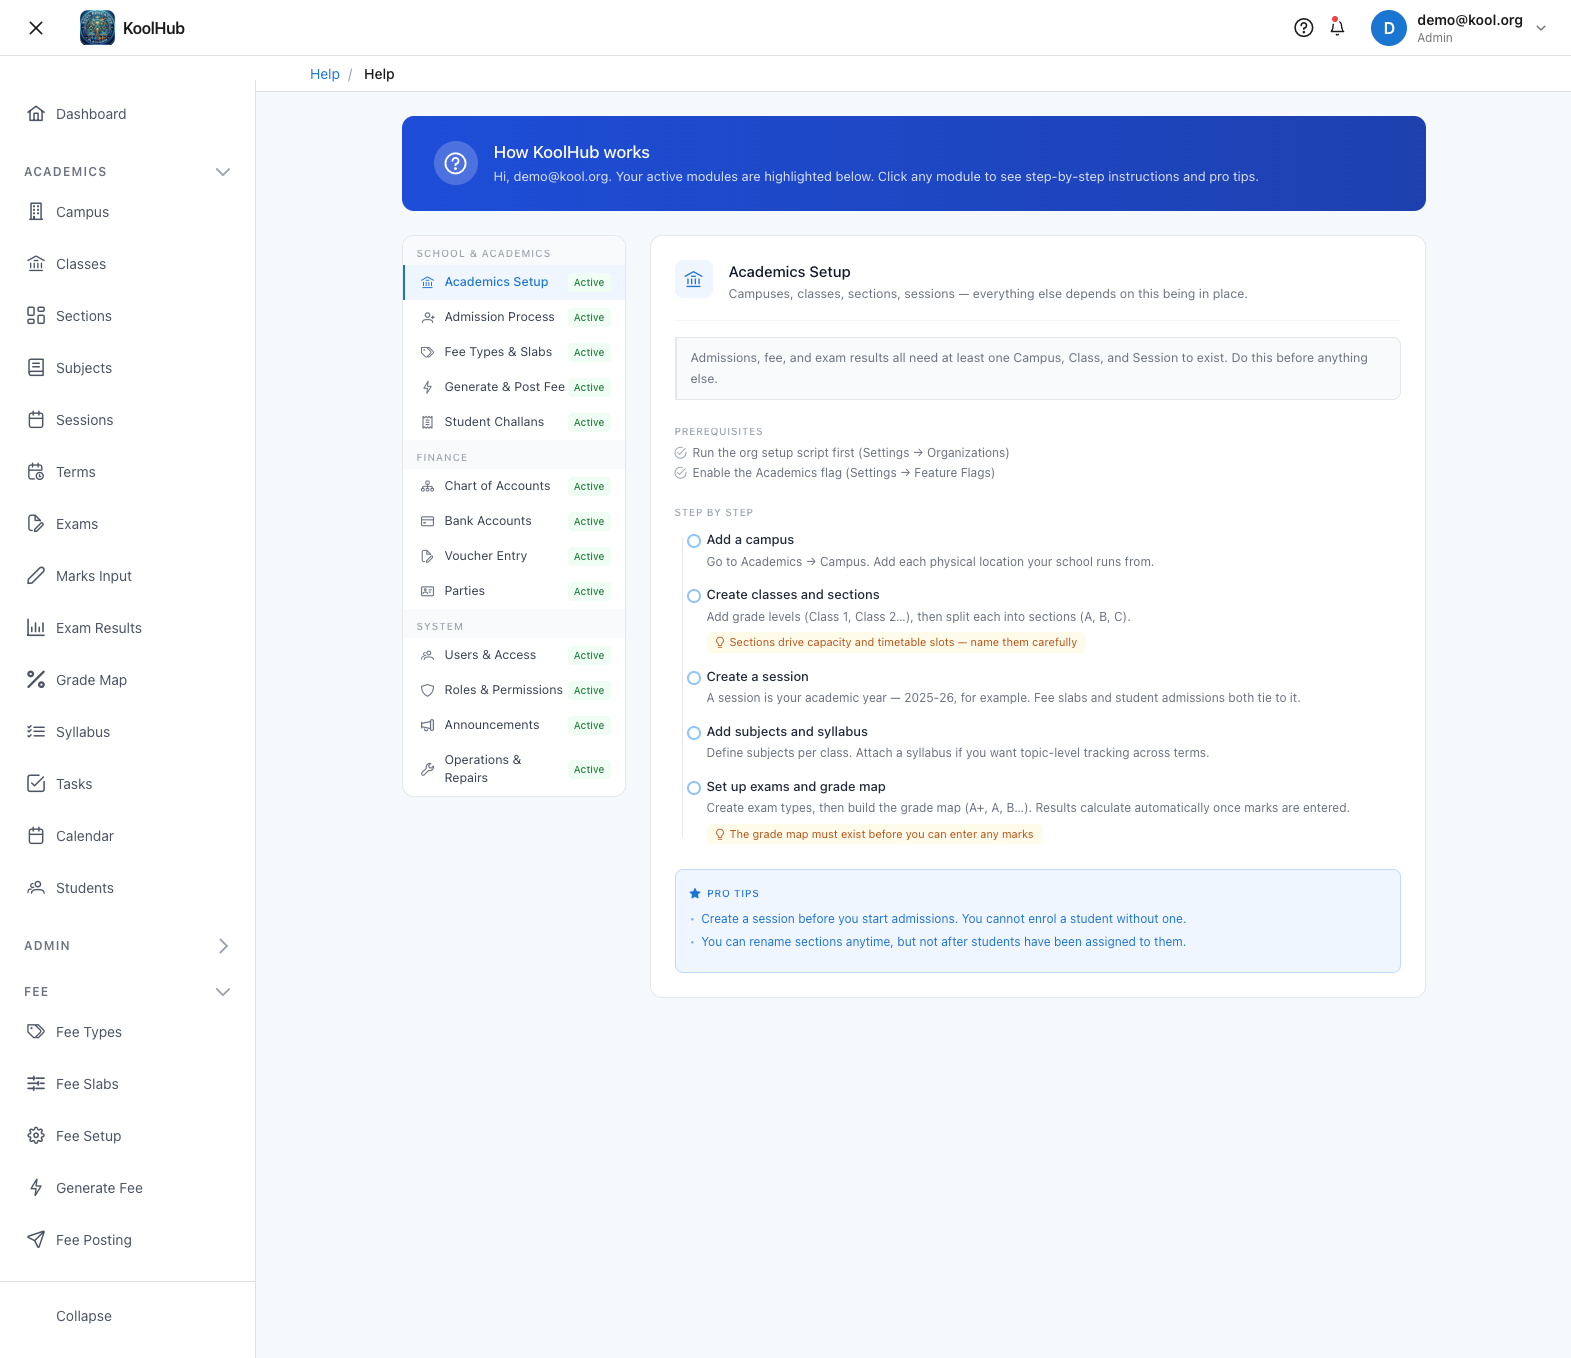Click the Tasks checkbox icon in sidebar
The image size is (1571, 1358).
click(36, 784)
